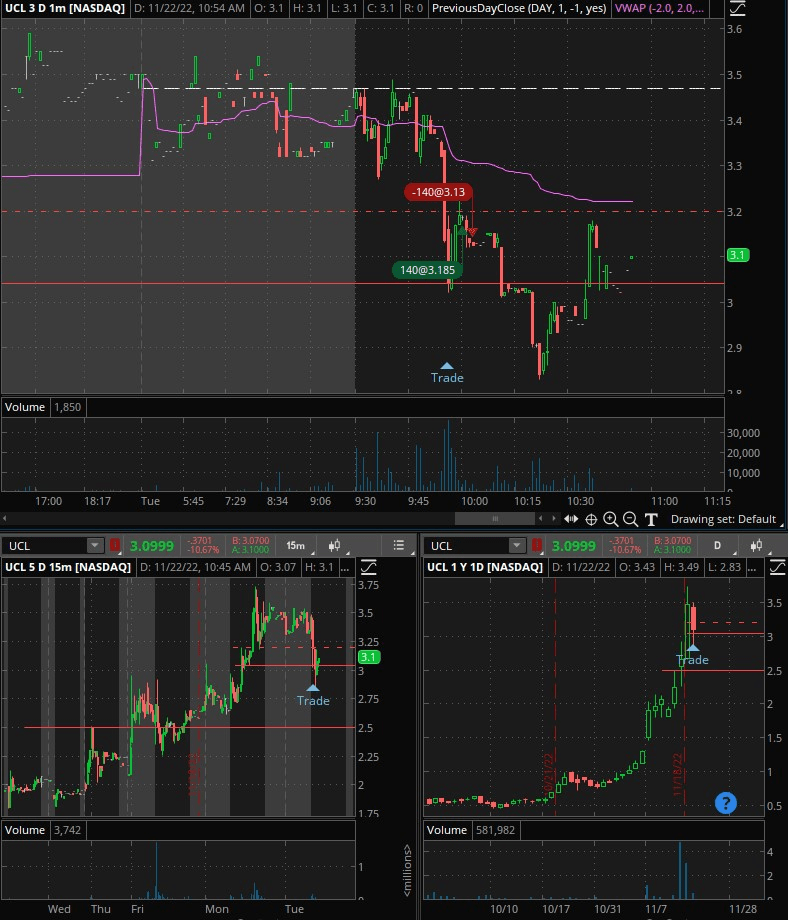Click the 3.0999 last price on the daily panel
788x920 pixels.
coord(573,546)
